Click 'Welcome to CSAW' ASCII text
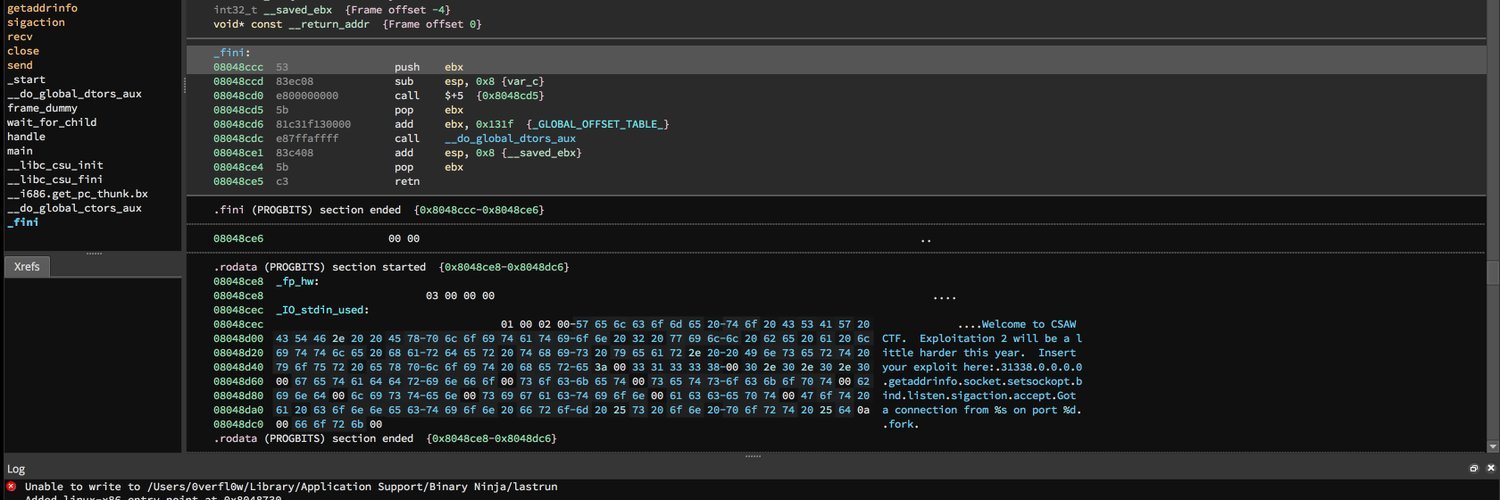The height and width of the screenshot is (500, 1500). 1029,324
